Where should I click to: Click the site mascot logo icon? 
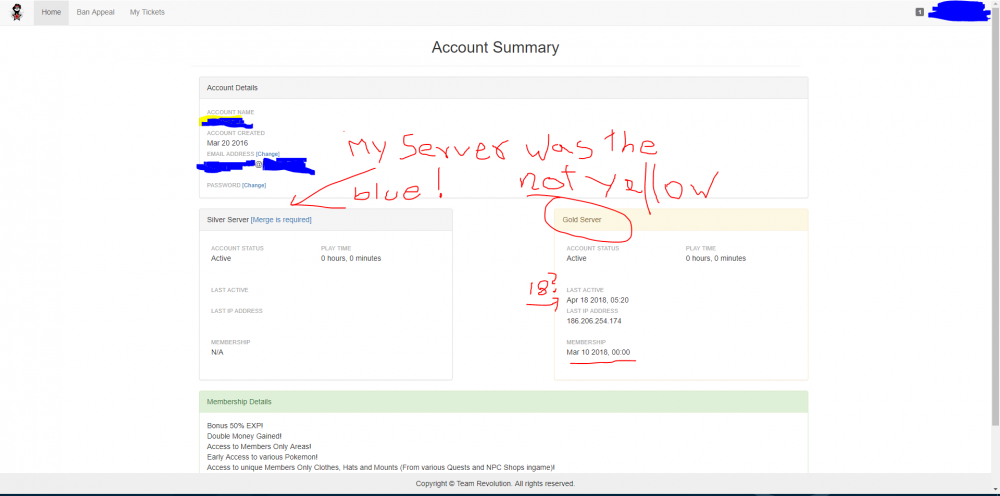(16, 13)
